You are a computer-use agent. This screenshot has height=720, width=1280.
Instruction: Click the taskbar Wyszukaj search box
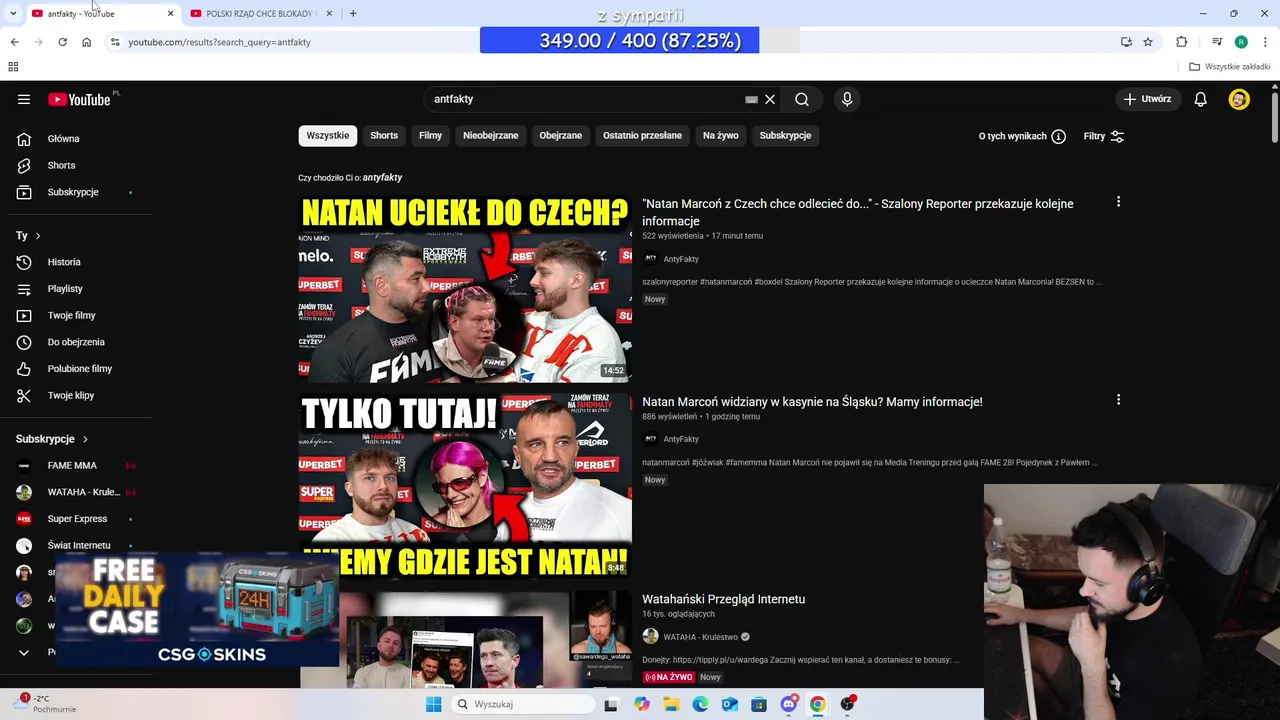tap(521, 704)
